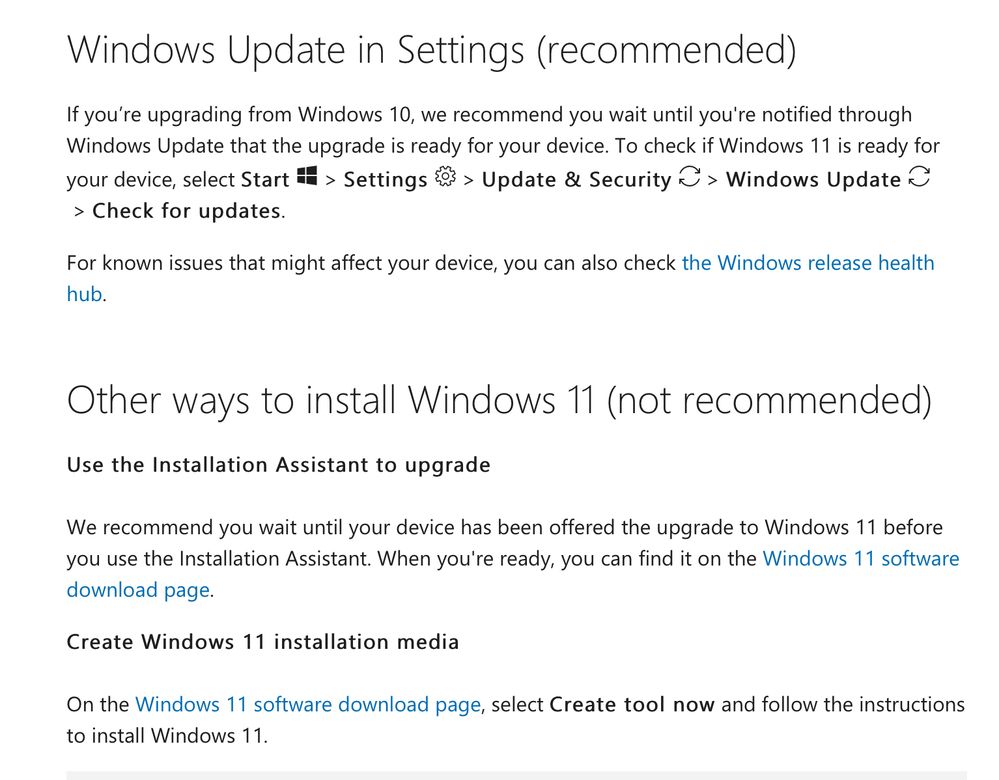Click the sync icon after Windows Update
This screenshot has height=780, width=999.
click(x=919, y=178)
